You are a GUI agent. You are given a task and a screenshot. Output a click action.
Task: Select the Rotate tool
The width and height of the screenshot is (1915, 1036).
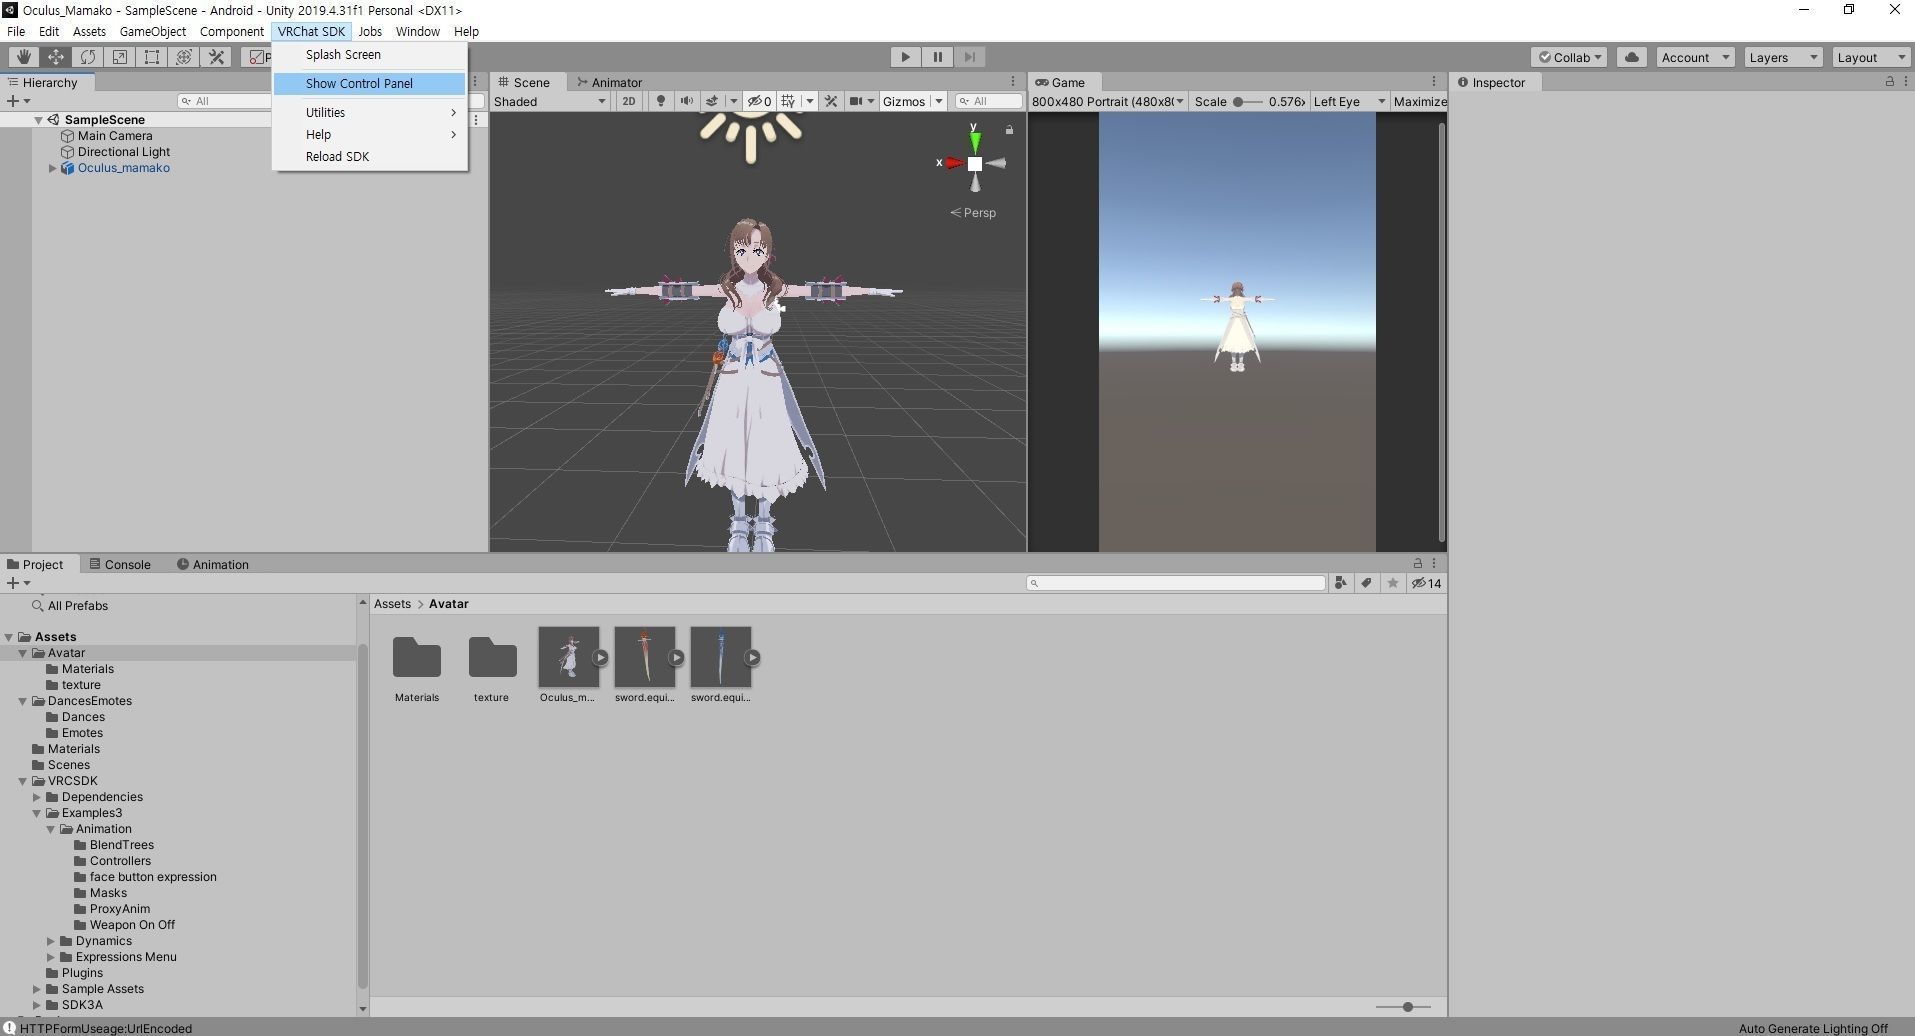(88, 57)
